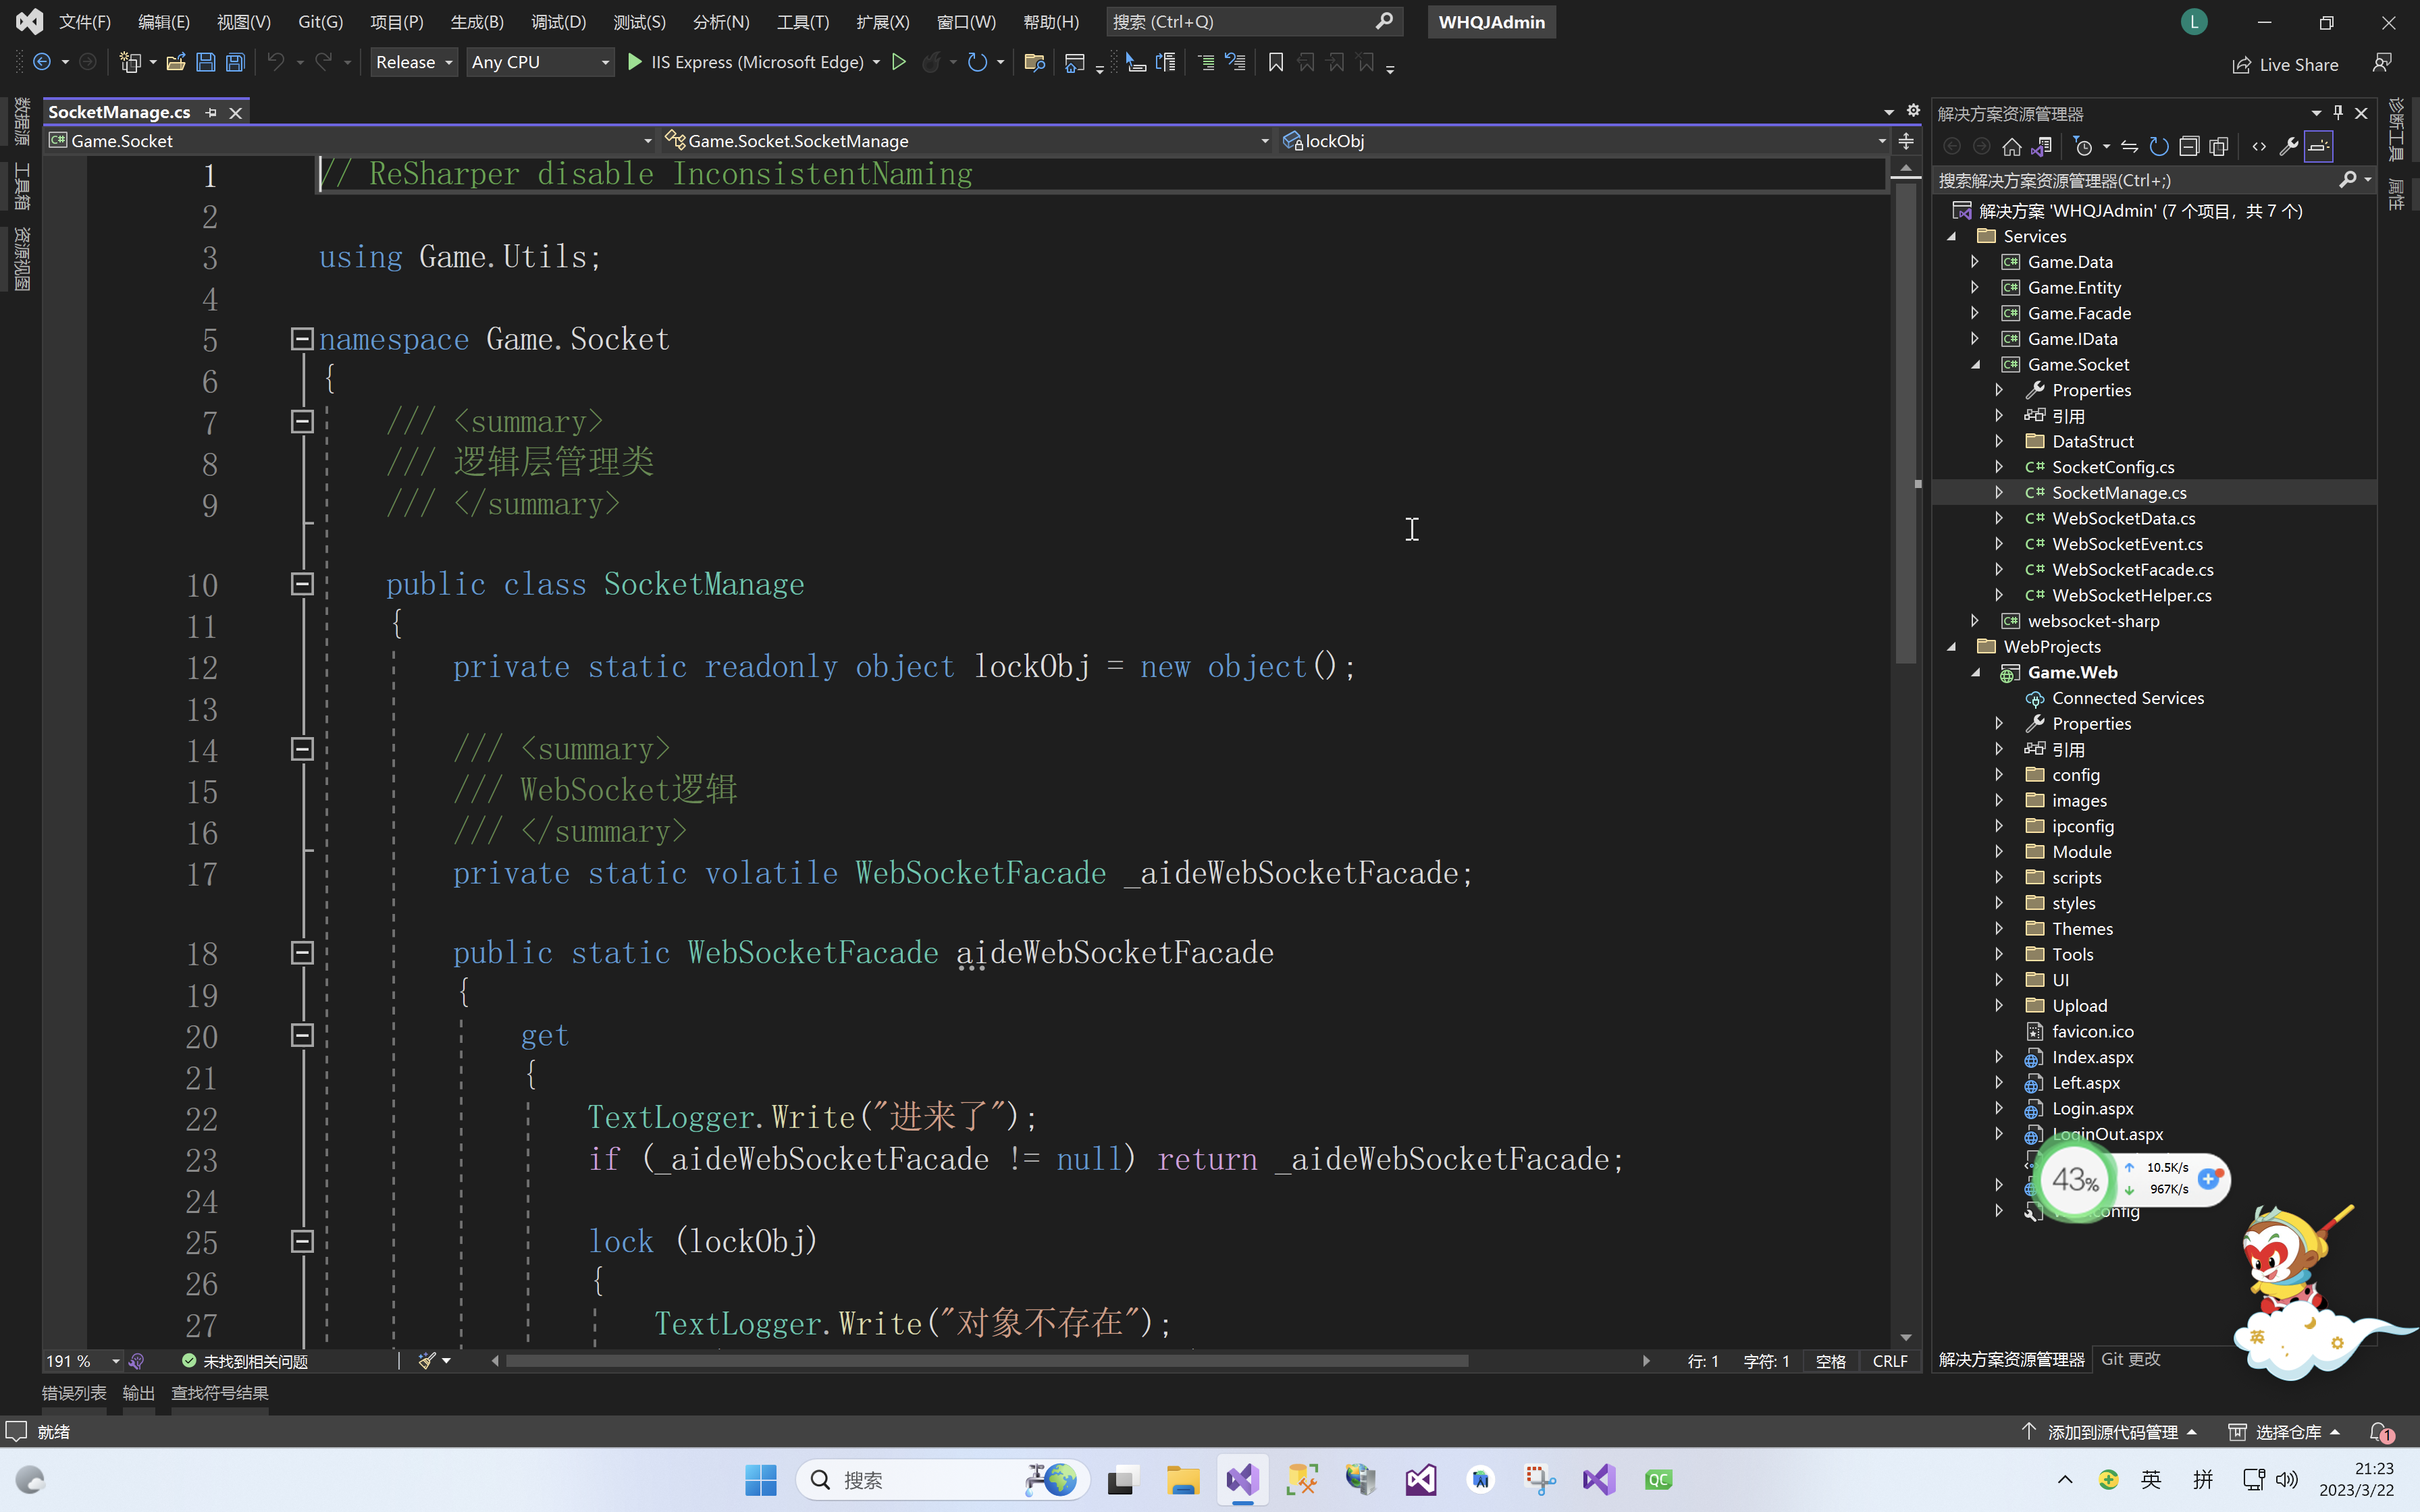Start debugging with IIS Express green arrow

tap(634, 62)
